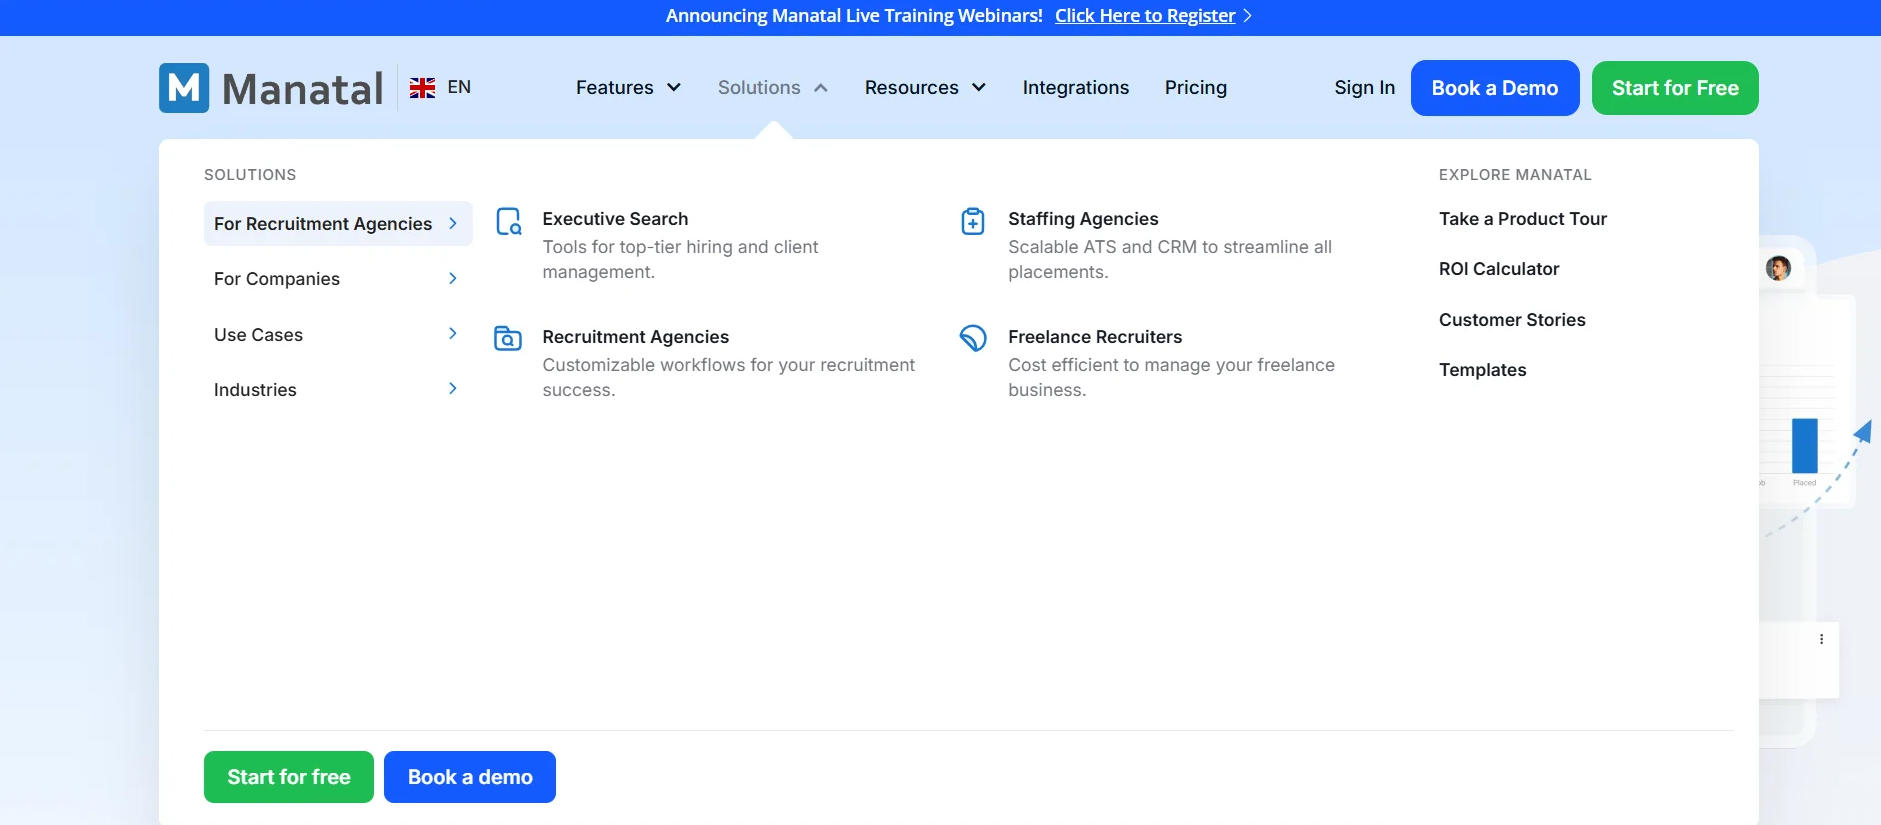Click arrow next to Click Here to Register
Image resolution: width=1881 pixels, height=825 pixels.
(1247, 16)
